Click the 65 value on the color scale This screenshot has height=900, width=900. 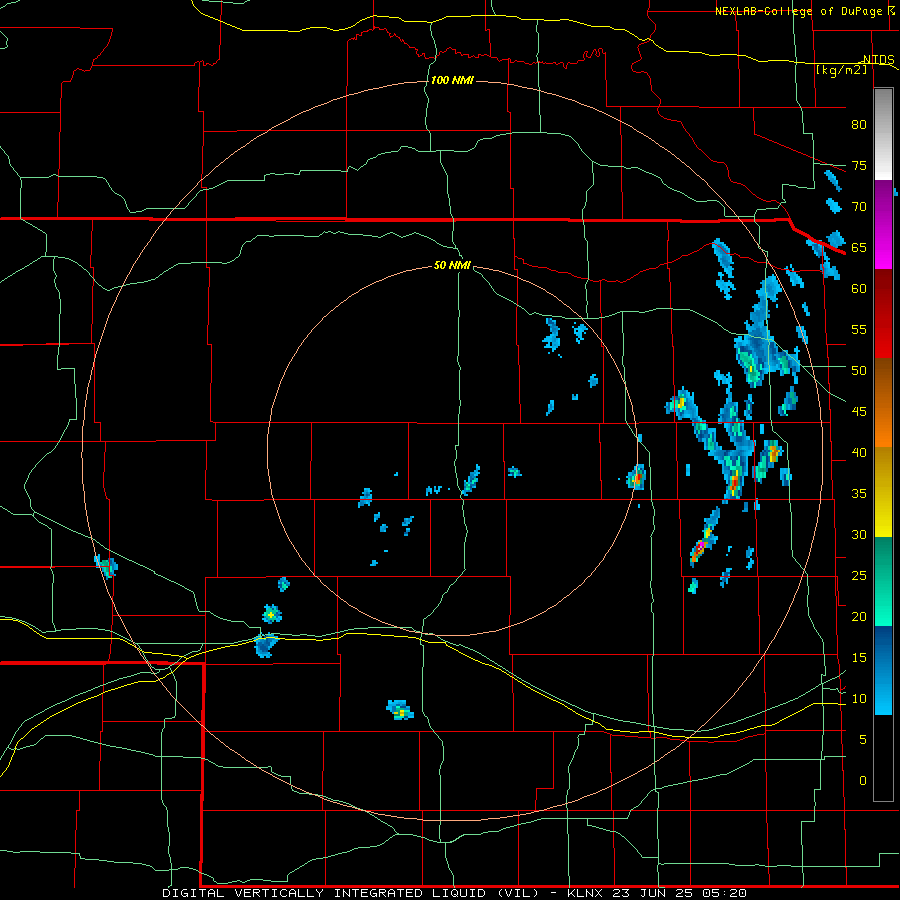click(x=859, y=247)
